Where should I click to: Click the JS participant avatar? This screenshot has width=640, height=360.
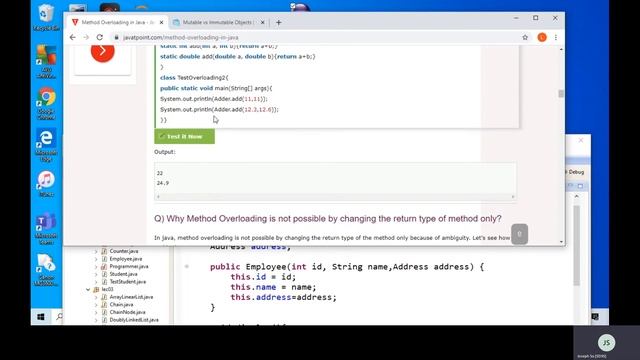pos(606,342)
